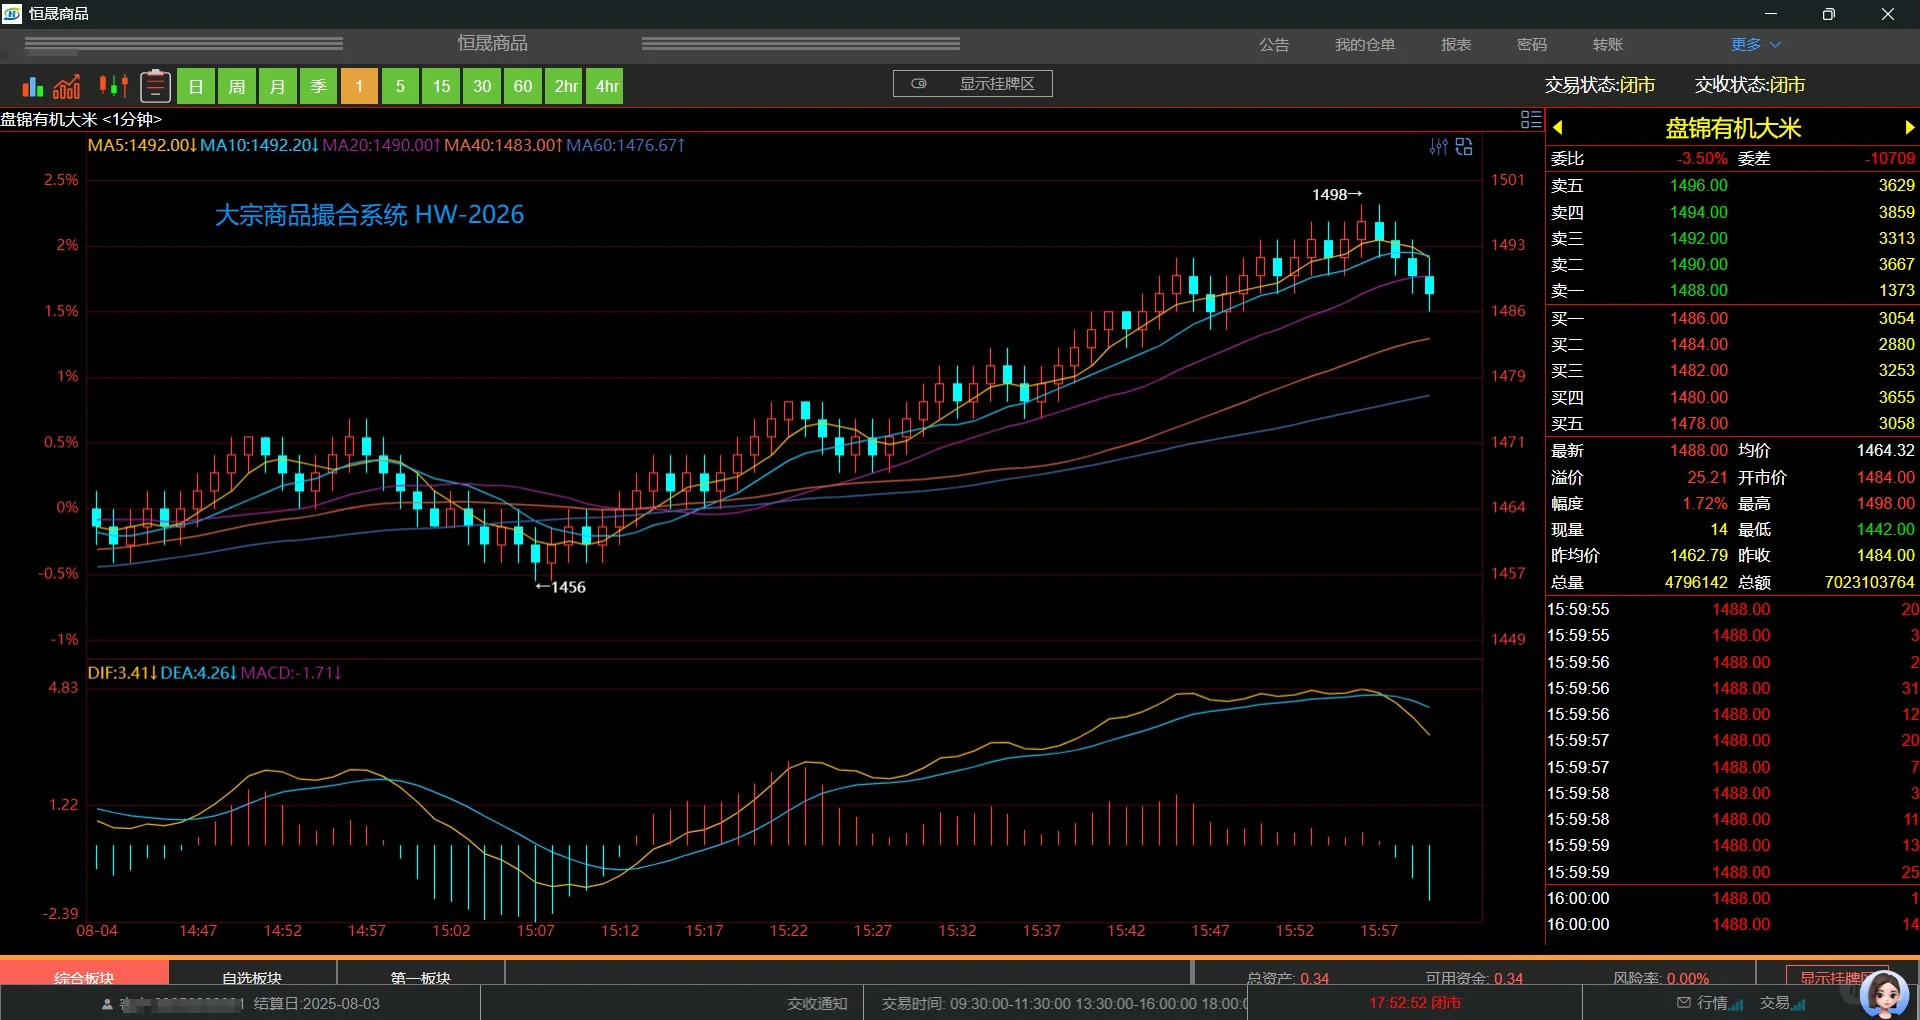This screenshot has width=1920, height=1020.
Task: Select the 30 minute period
Action: coord(482,86)
